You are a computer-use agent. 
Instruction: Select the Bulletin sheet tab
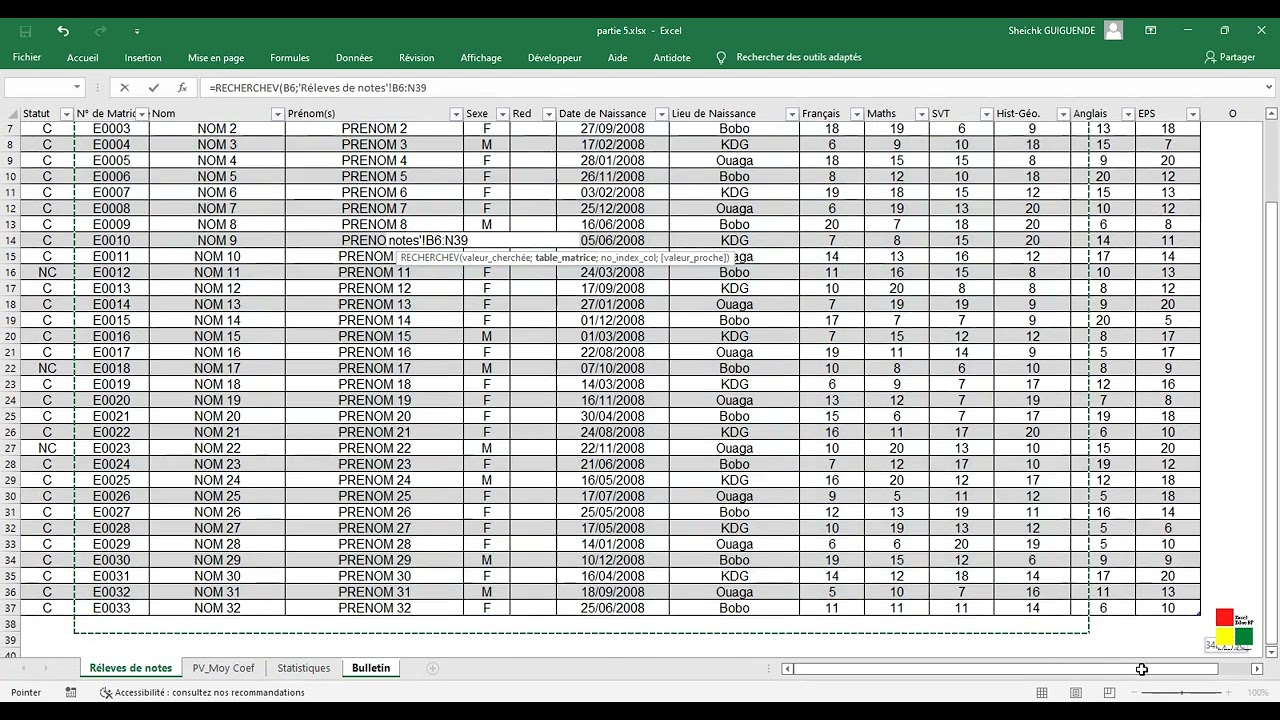[371, 668]
